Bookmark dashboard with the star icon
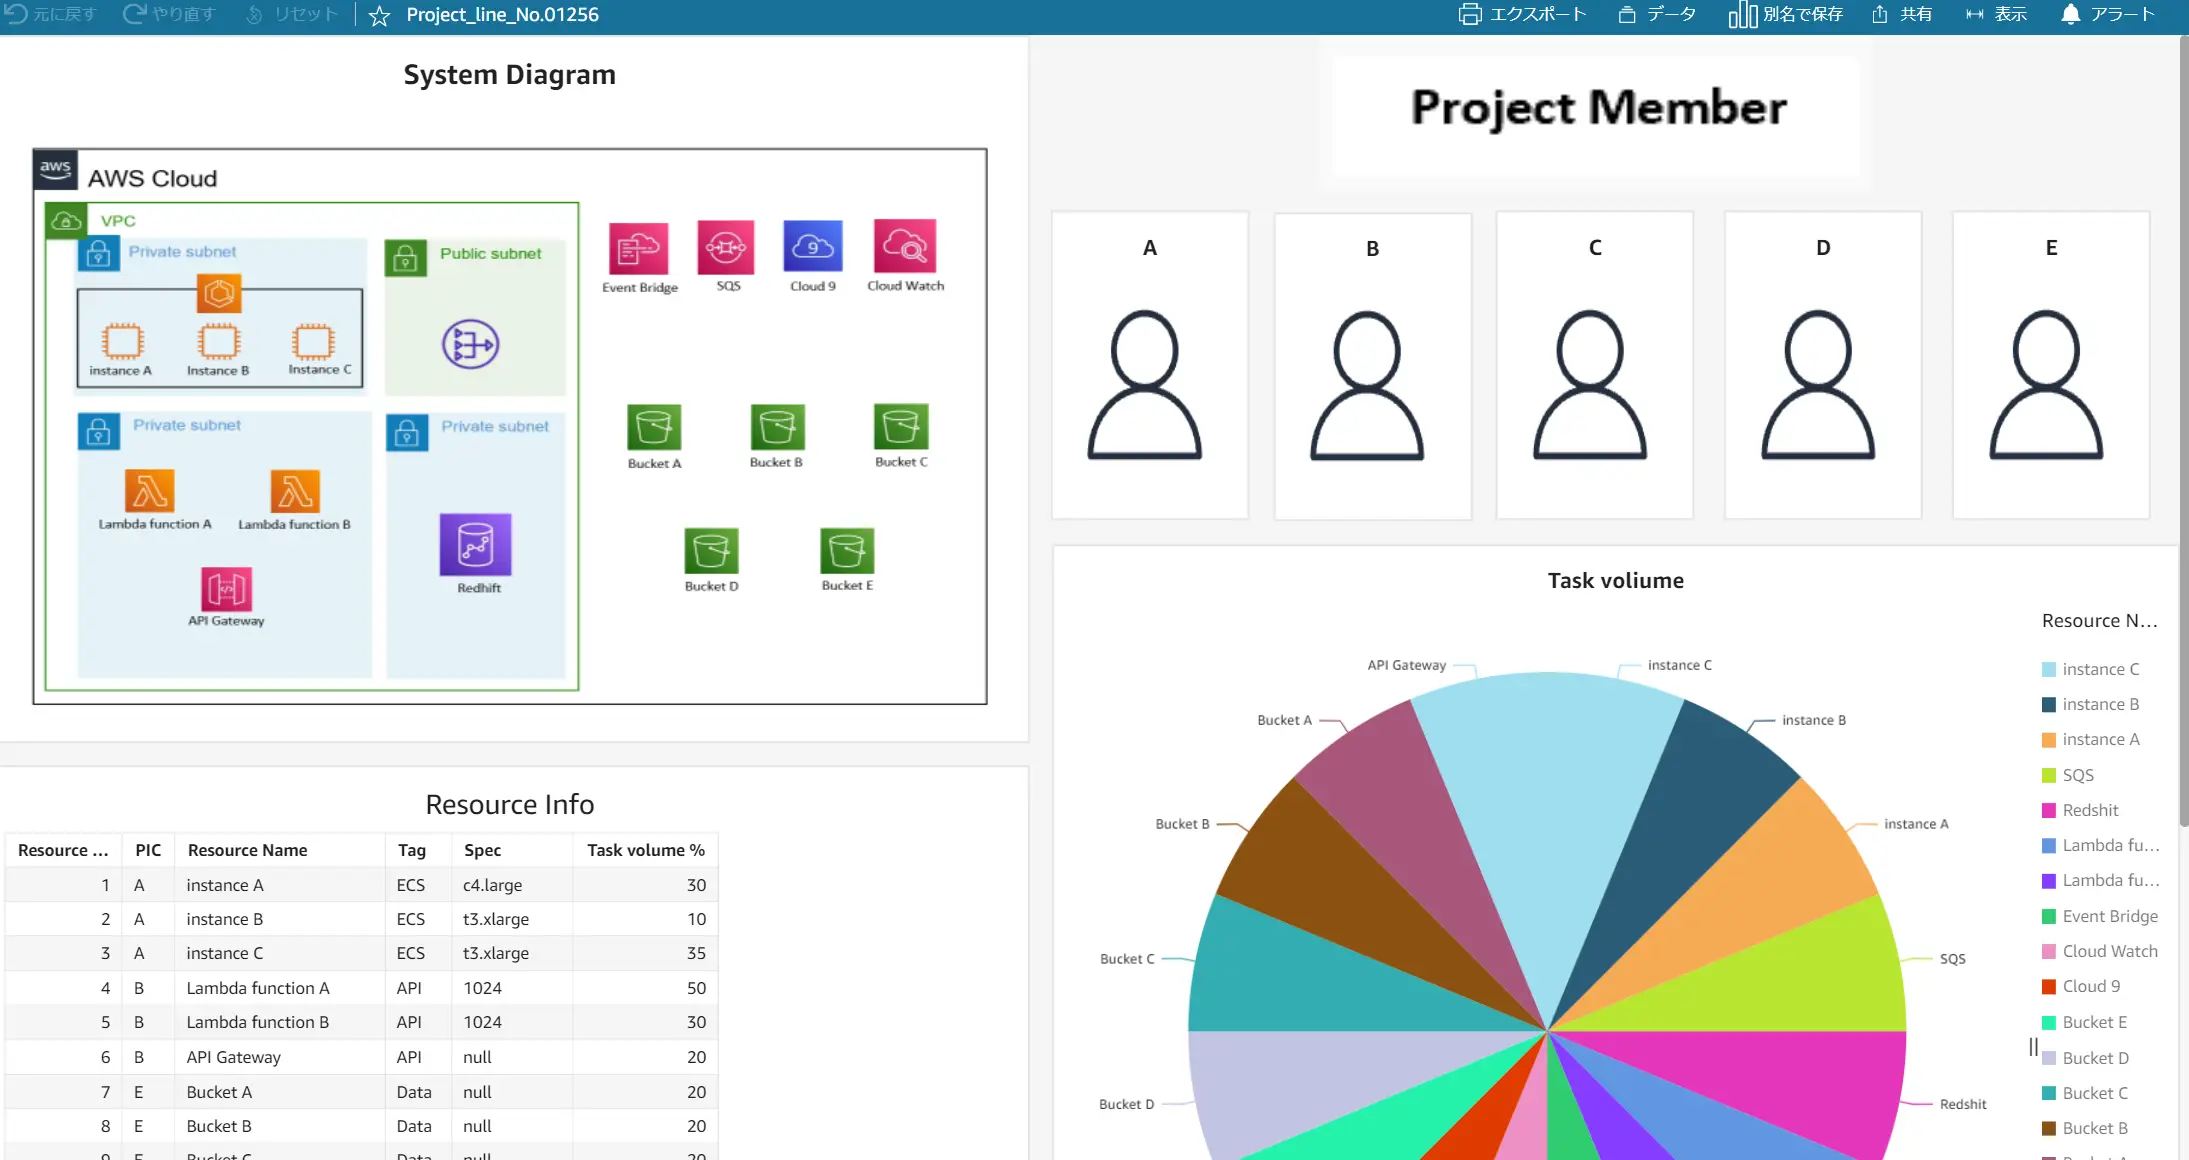Viewport: 2189px width, 1160px height. pos(379,15)
